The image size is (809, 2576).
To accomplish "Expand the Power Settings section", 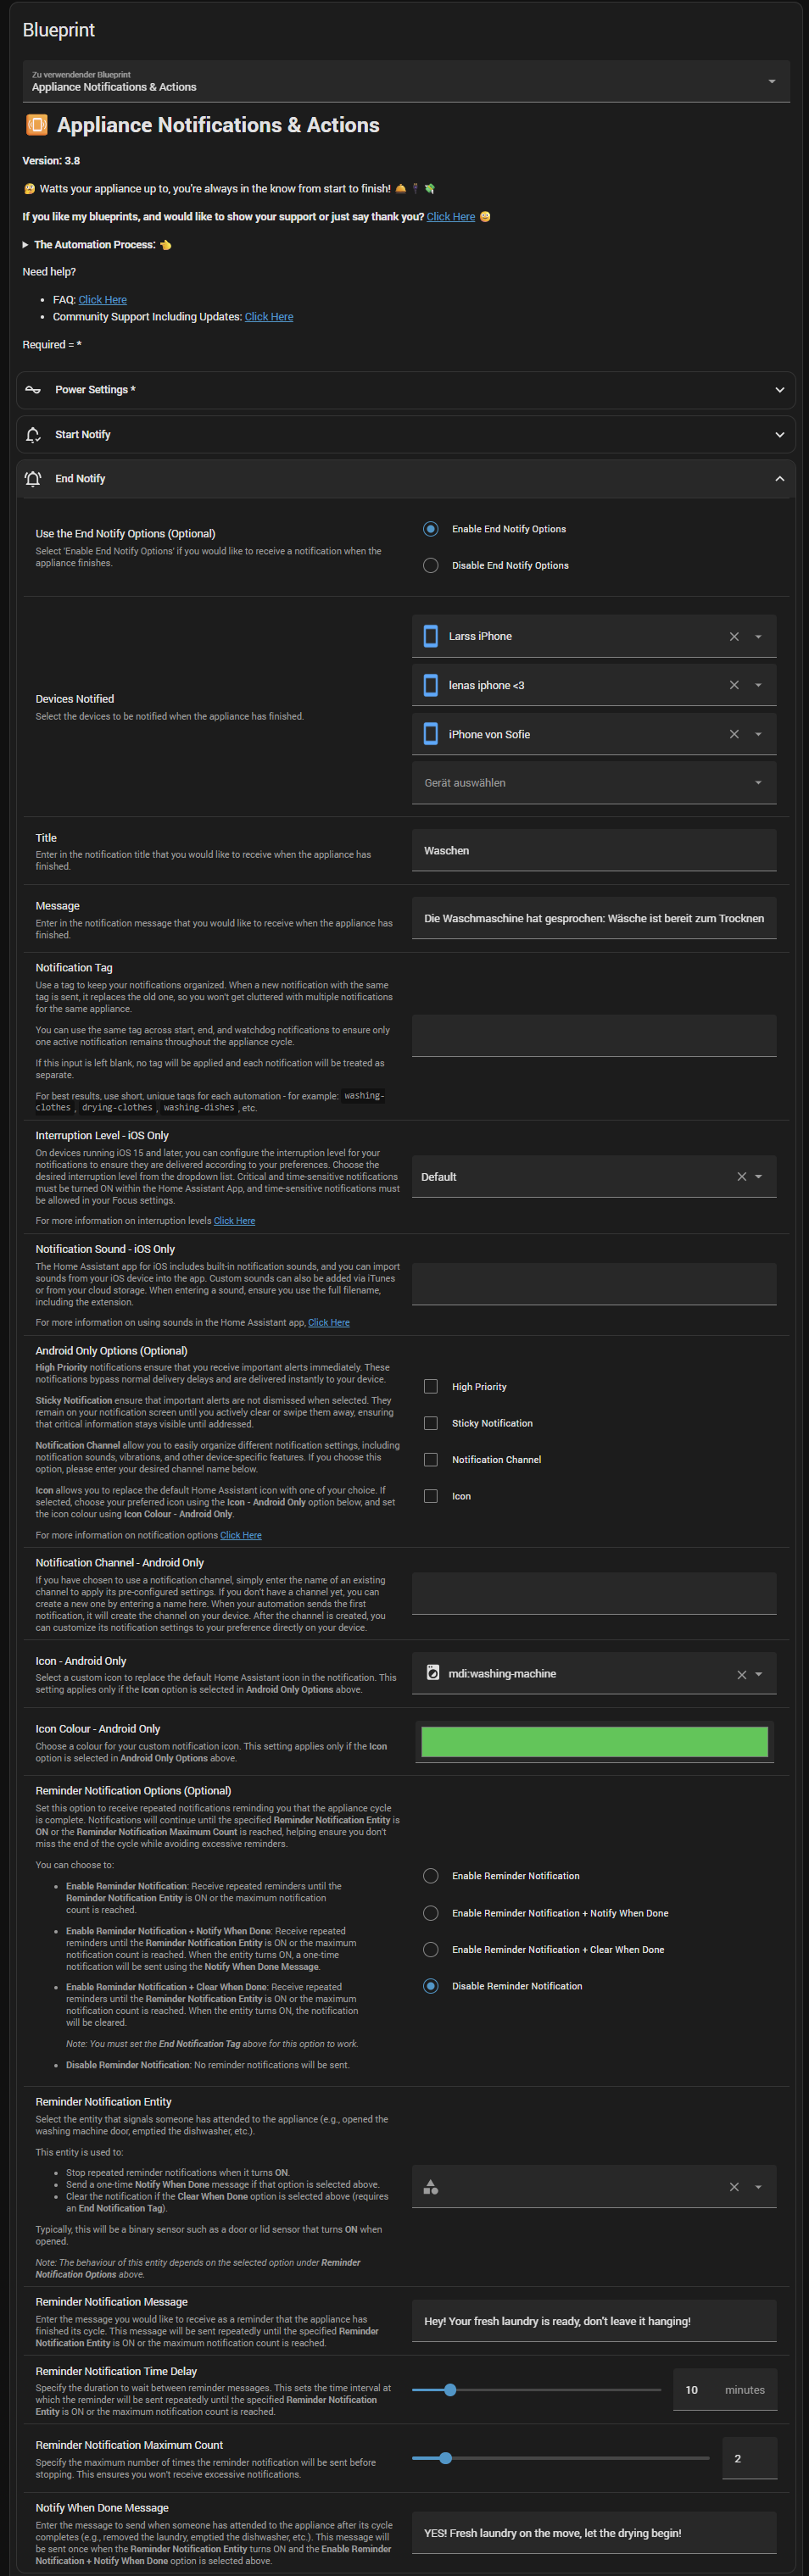I will tap(405, 390).
